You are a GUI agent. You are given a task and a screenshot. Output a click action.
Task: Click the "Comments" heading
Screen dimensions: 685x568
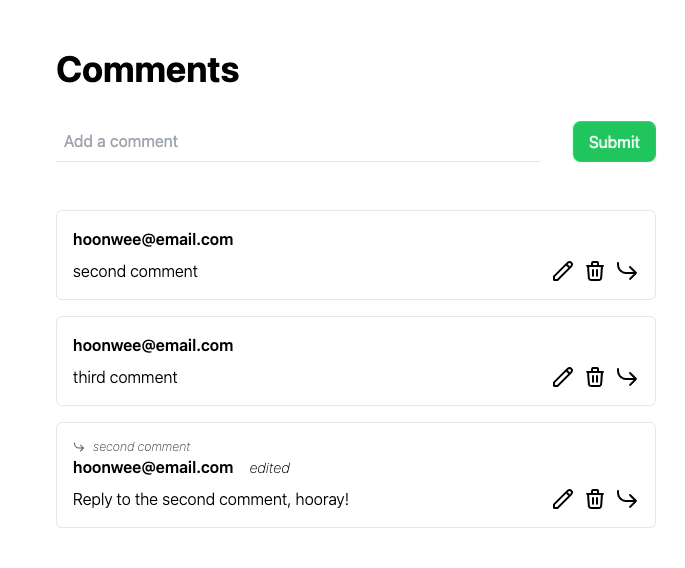(x=148, y=70)
